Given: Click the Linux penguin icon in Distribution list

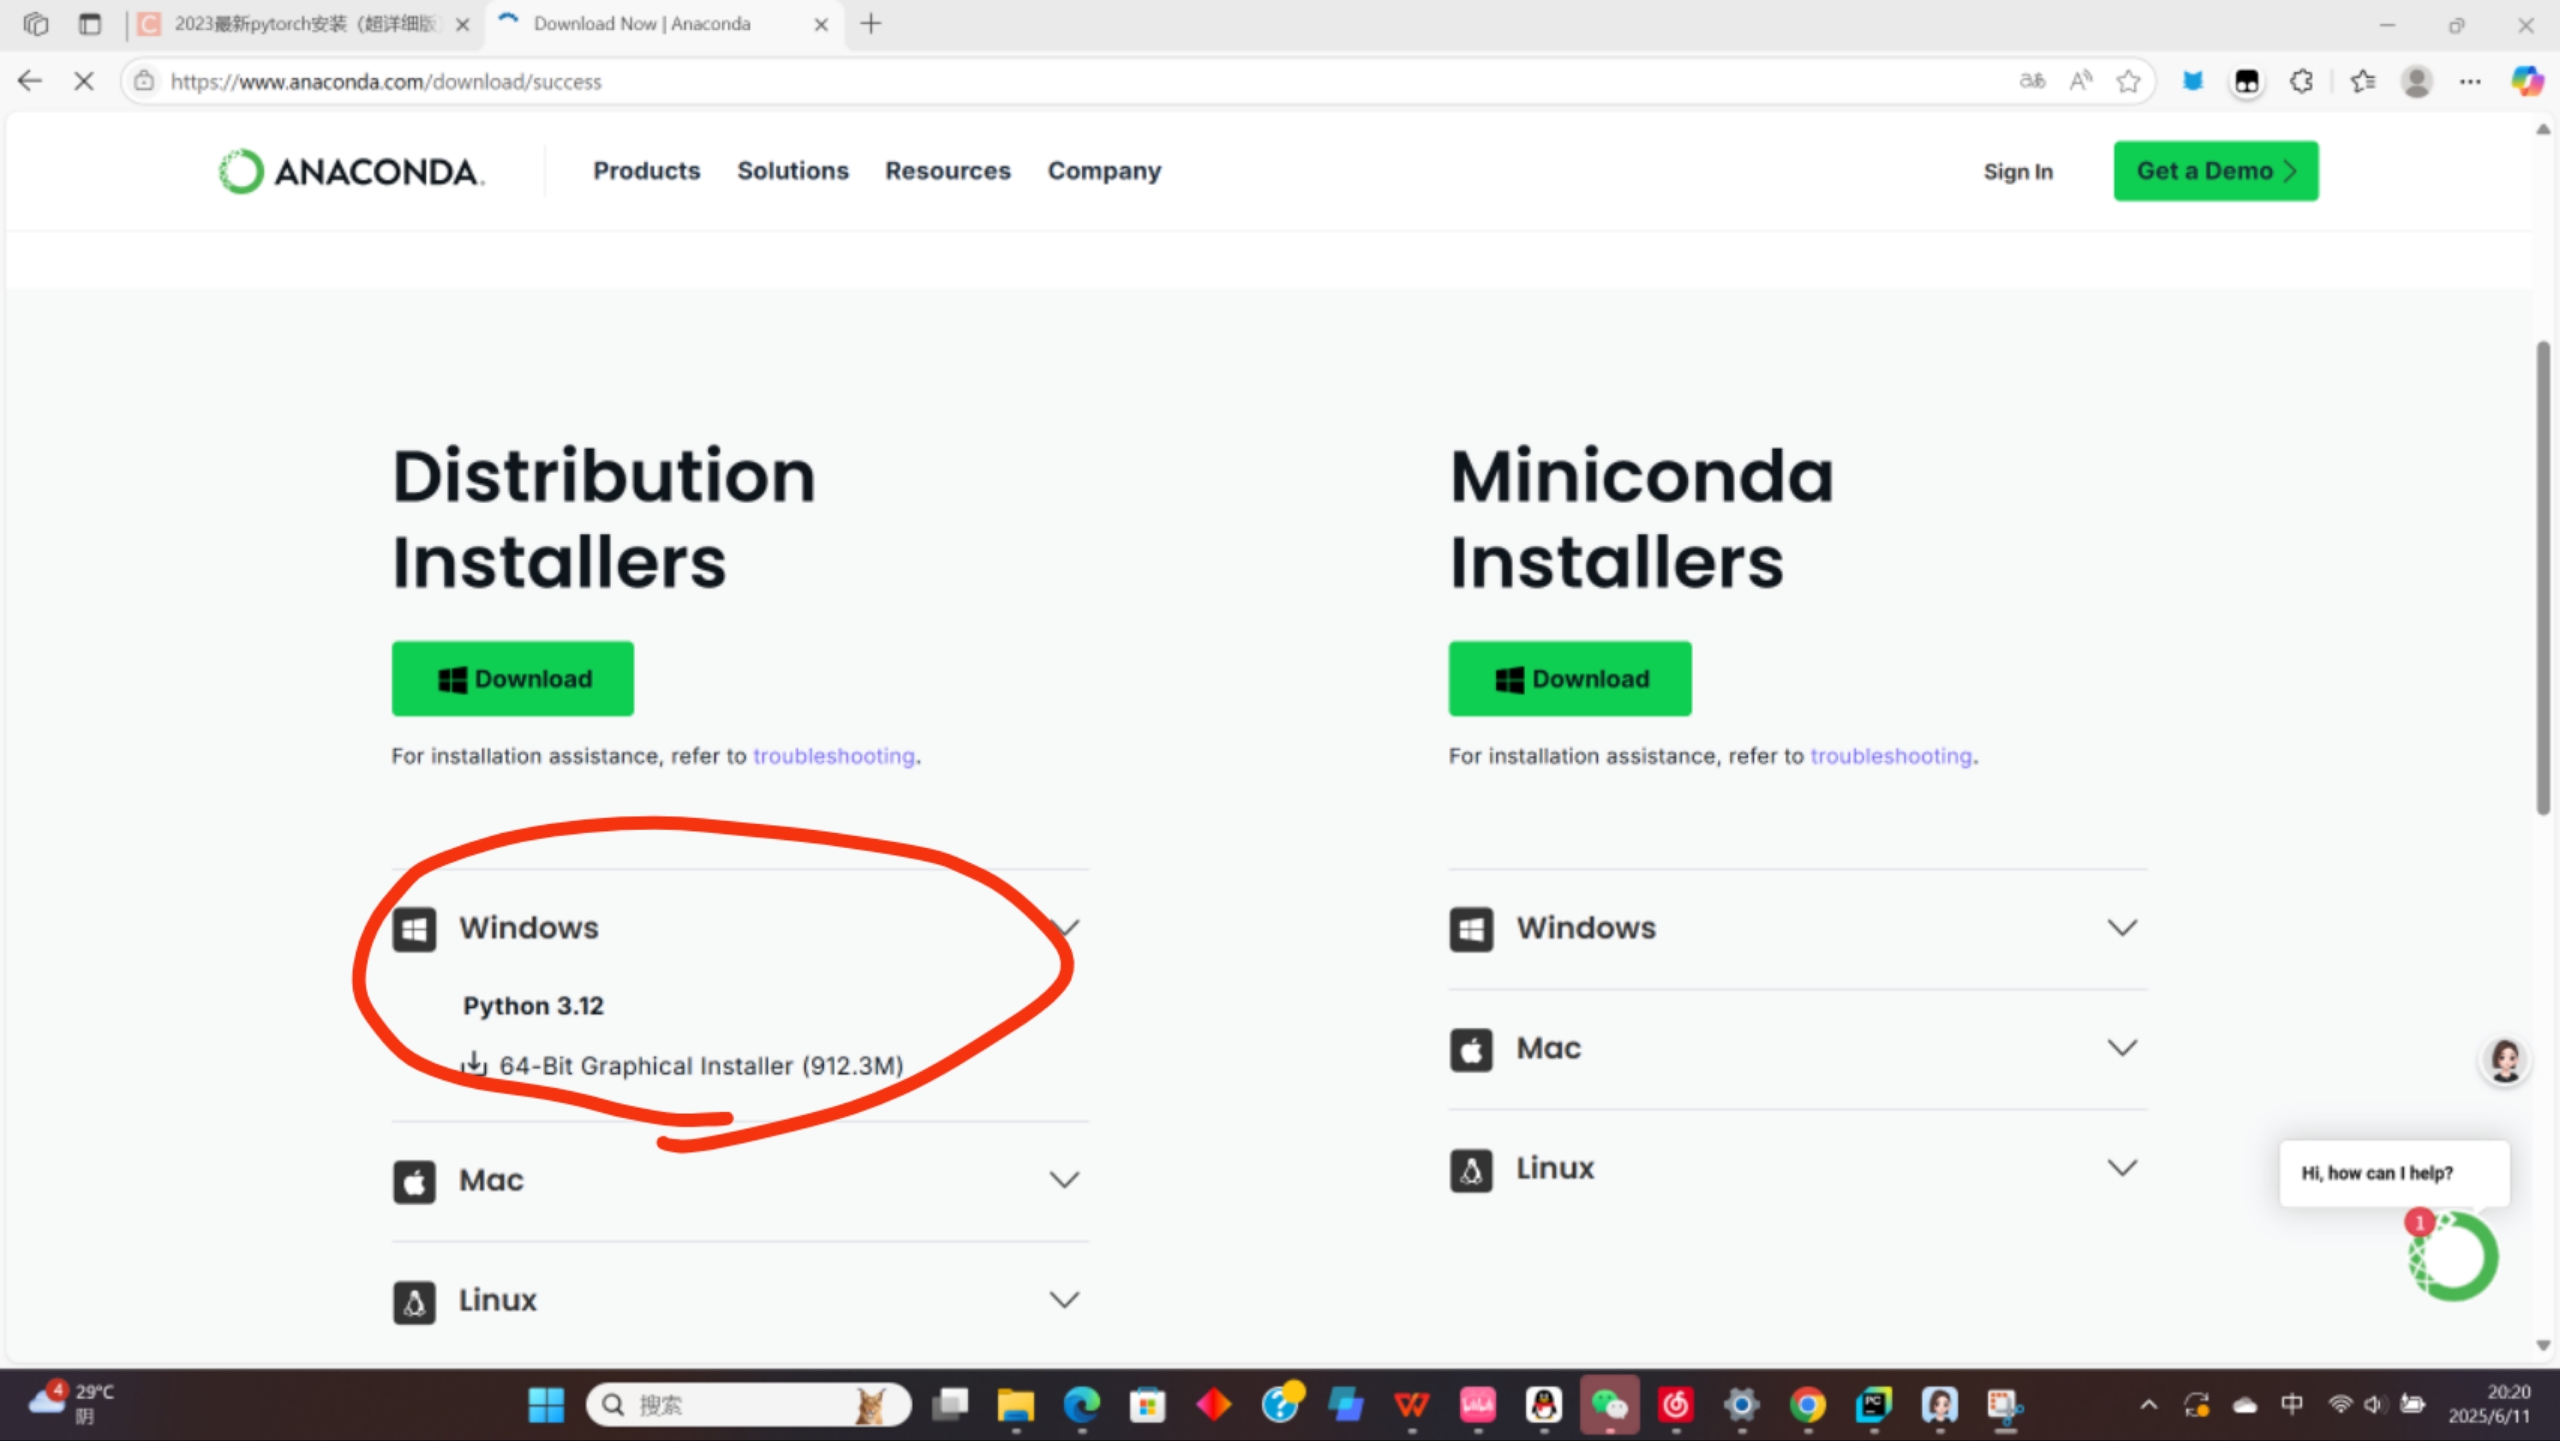Looking at the screenshot, I should tap(414, 1302).
